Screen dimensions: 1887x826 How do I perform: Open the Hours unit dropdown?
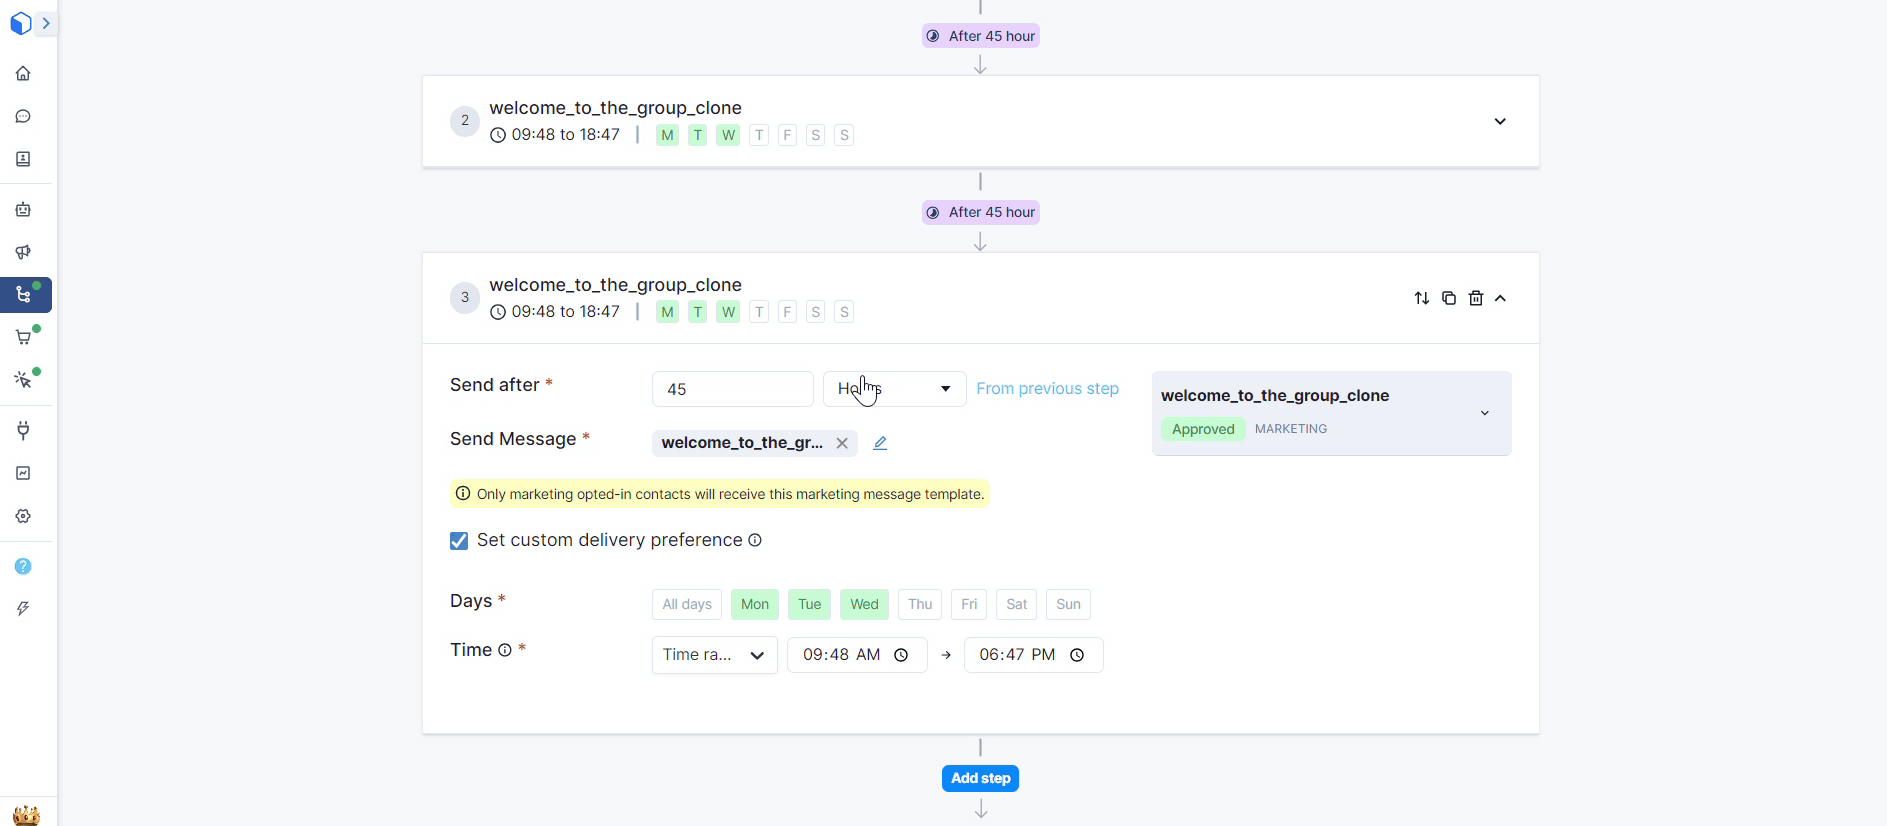coord(894,389)
